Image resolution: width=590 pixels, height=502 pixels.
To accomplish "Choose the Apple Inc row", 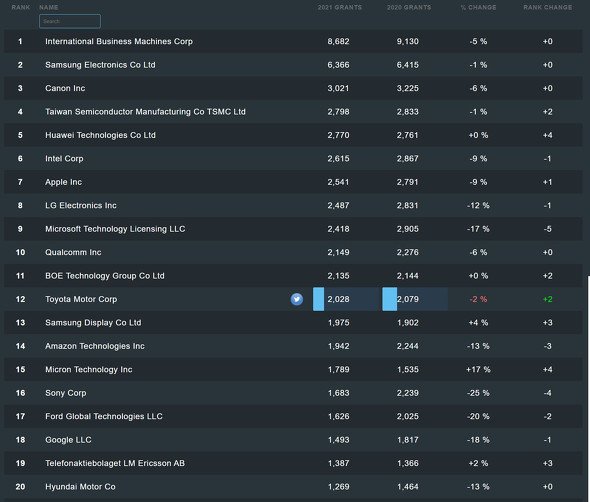I will [293, 182].
